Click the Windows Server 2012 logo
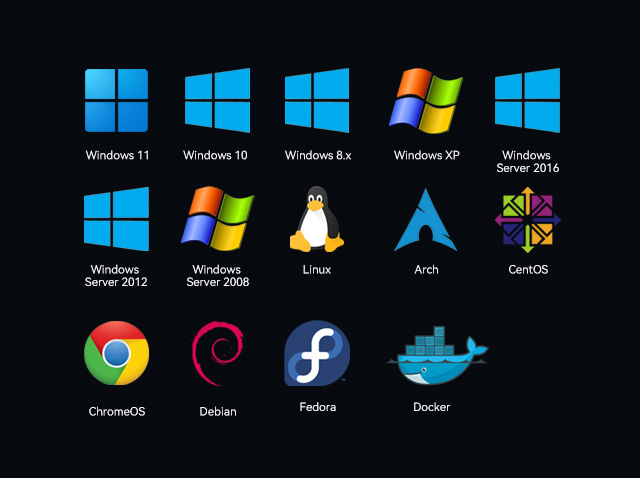640x478 pixels. click(x=116, y=219)
